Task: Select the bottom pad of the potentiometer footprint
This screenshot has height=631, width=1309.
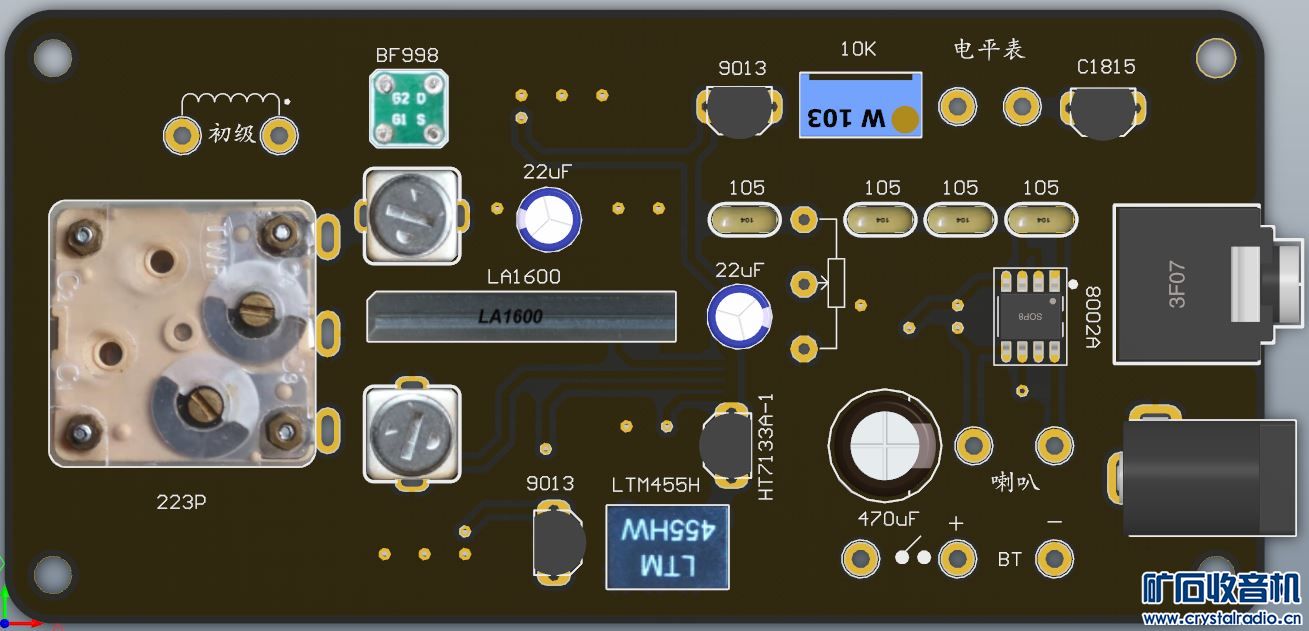Action: [803, 348]
